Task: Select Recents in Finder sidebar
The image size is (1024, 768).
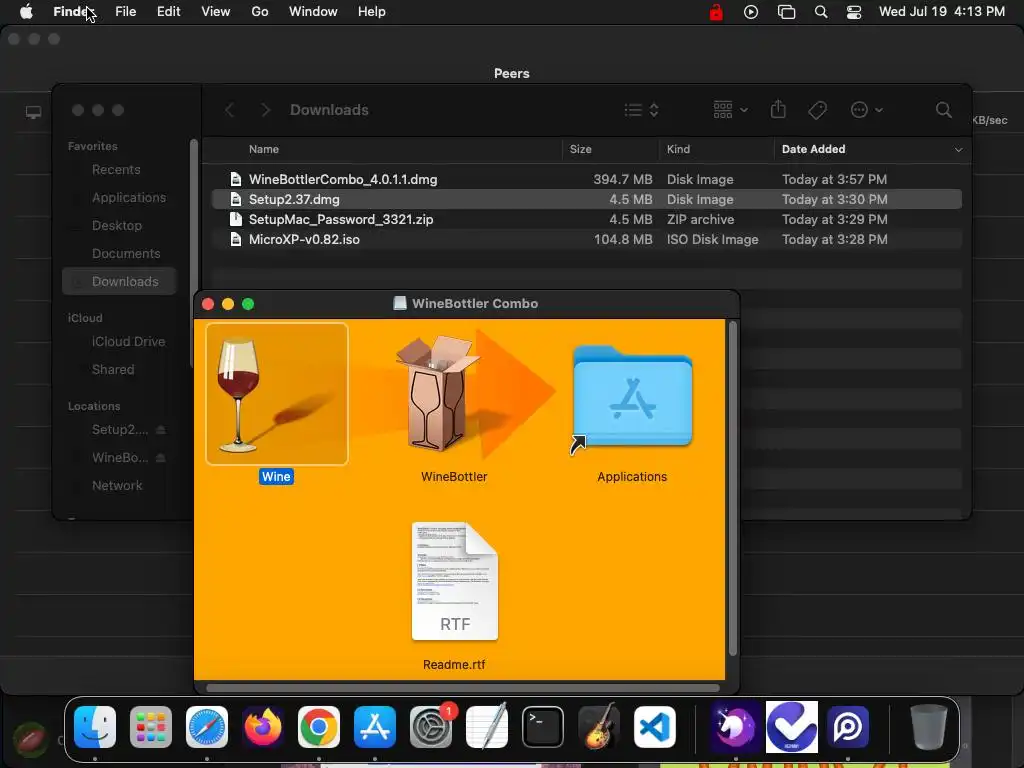Action: click(x=116, y=170)
